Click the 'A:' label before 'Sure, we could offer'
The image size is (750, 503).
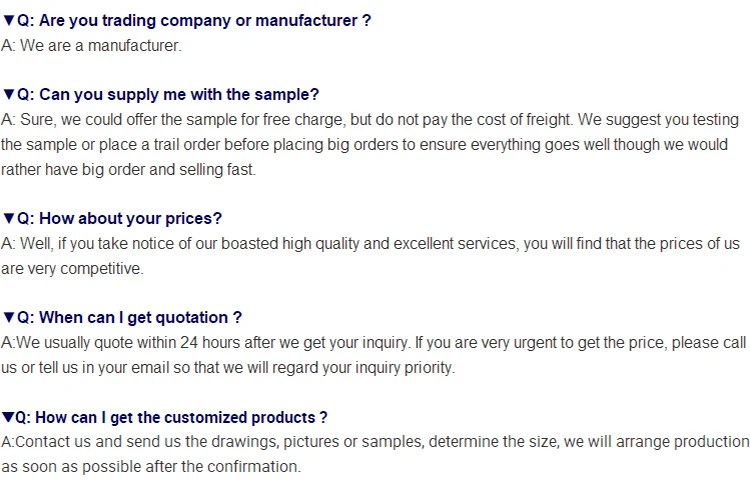click(8, 120)
